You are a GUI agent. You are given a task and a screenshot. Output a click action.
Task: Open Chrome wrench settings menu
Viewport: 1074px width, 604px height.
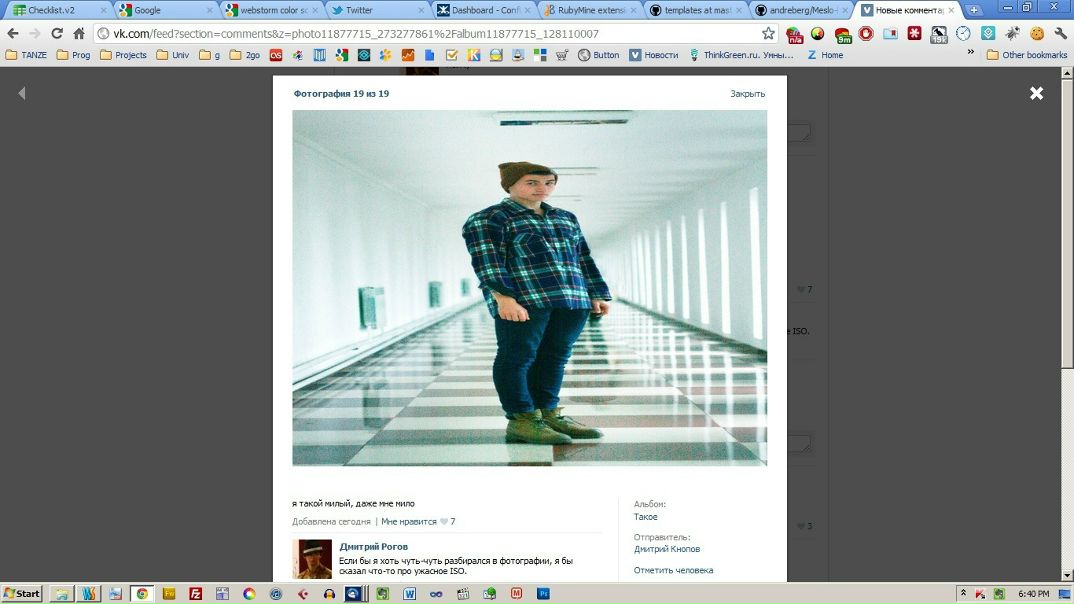(1060, 33)
